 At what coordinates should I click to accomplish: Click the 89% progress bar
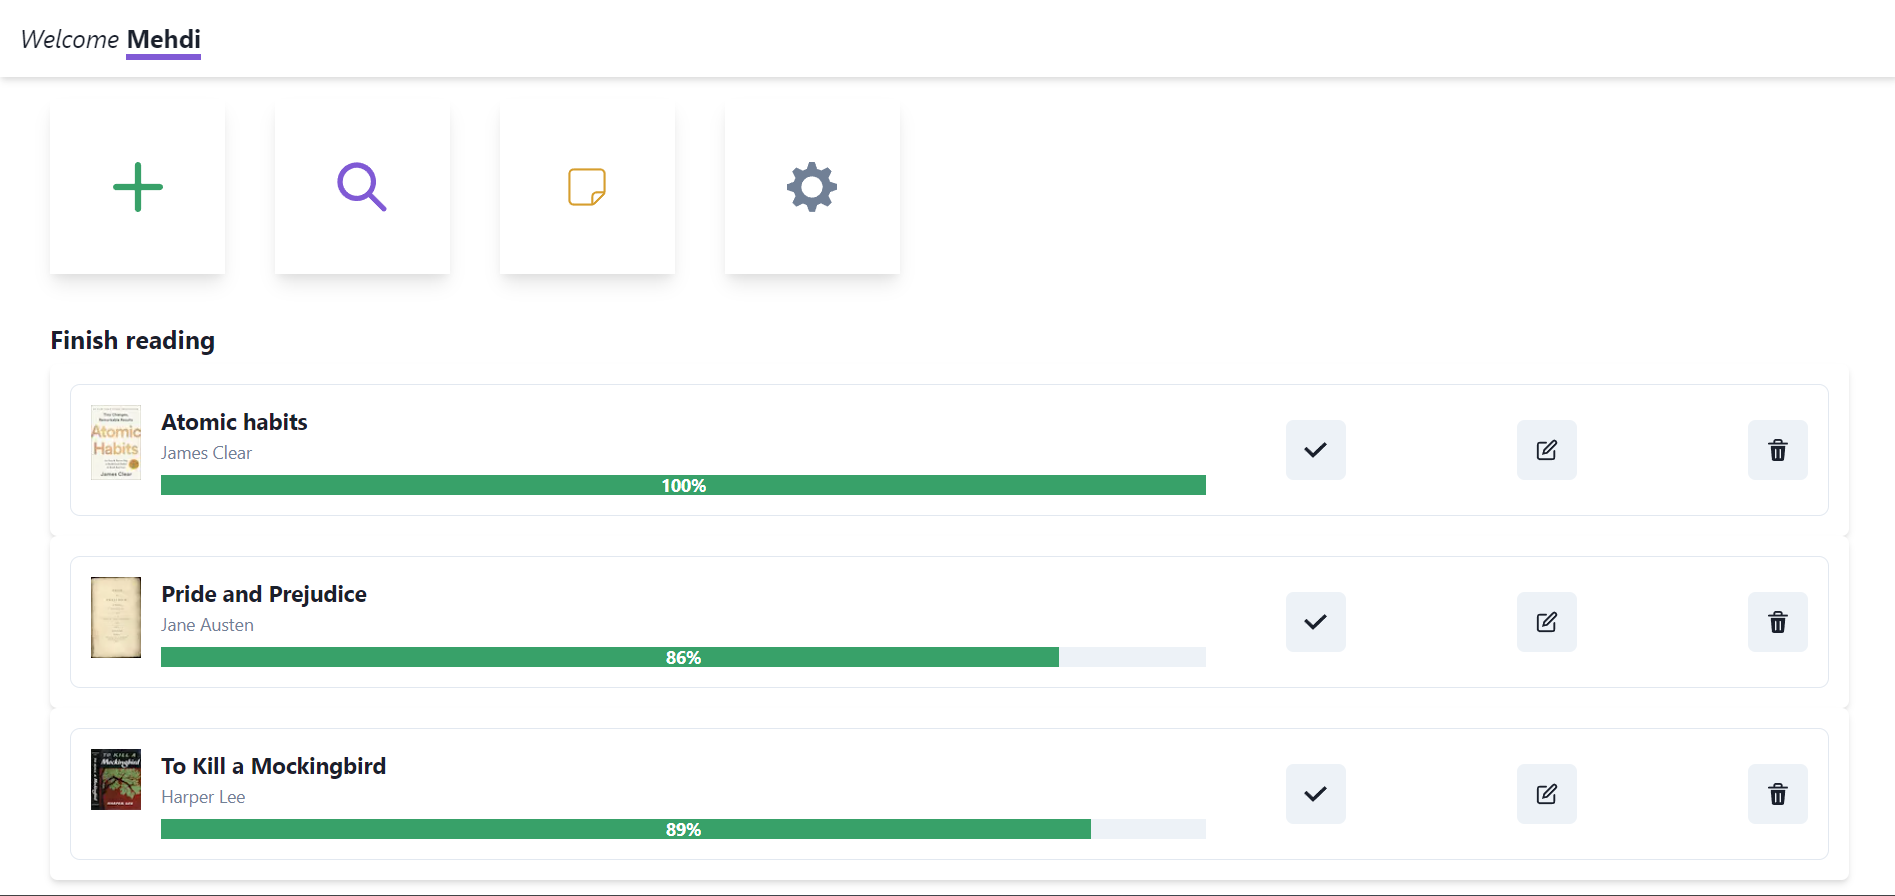click(683, 829)
